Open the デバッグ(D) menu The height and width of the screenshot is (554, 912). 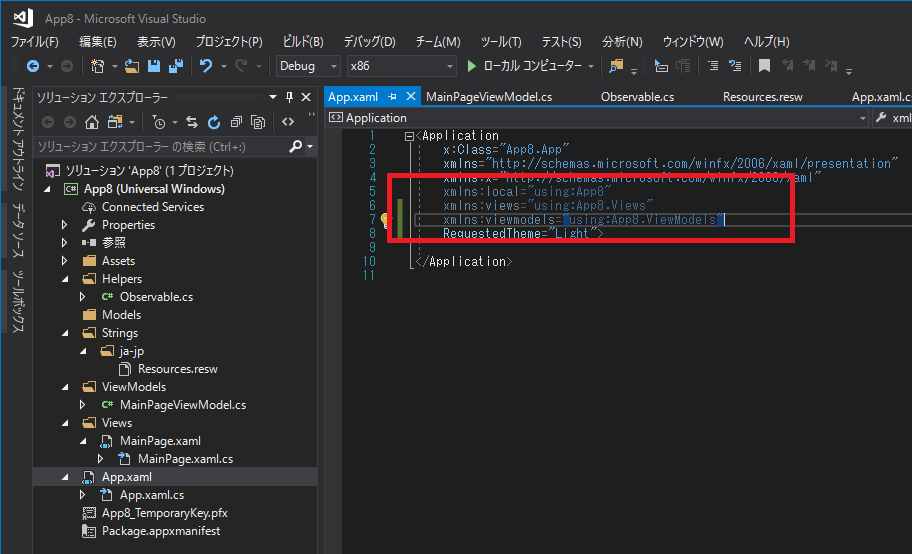pyautogui.click(x=369, y=42)
